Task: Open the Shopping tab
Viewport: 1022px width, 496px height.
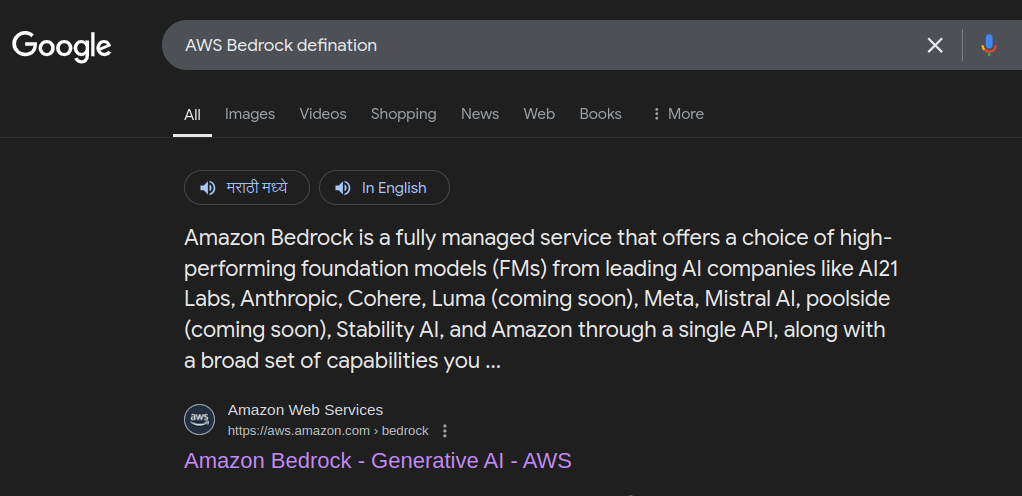Action: click(403, 114)
